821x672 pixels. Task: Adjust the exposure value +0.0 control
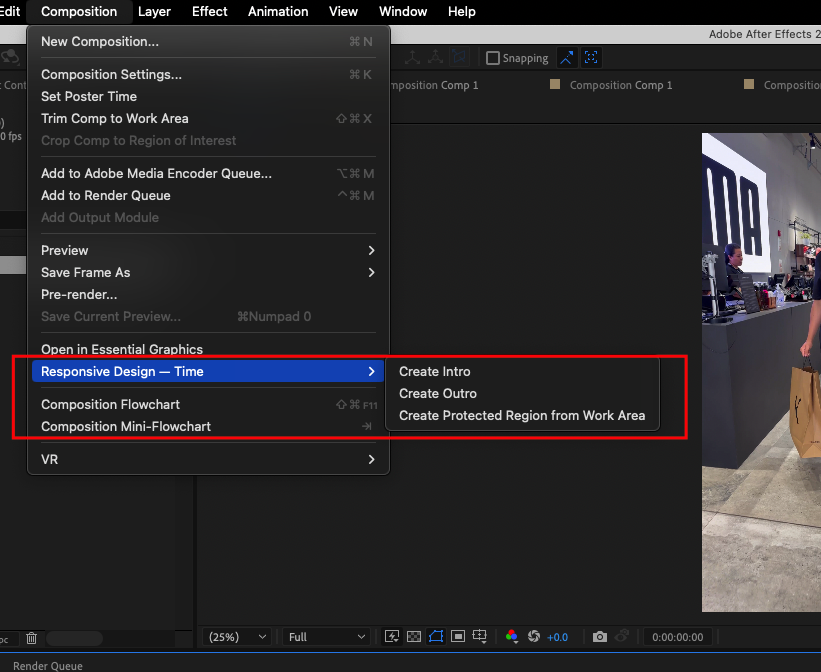558,636
